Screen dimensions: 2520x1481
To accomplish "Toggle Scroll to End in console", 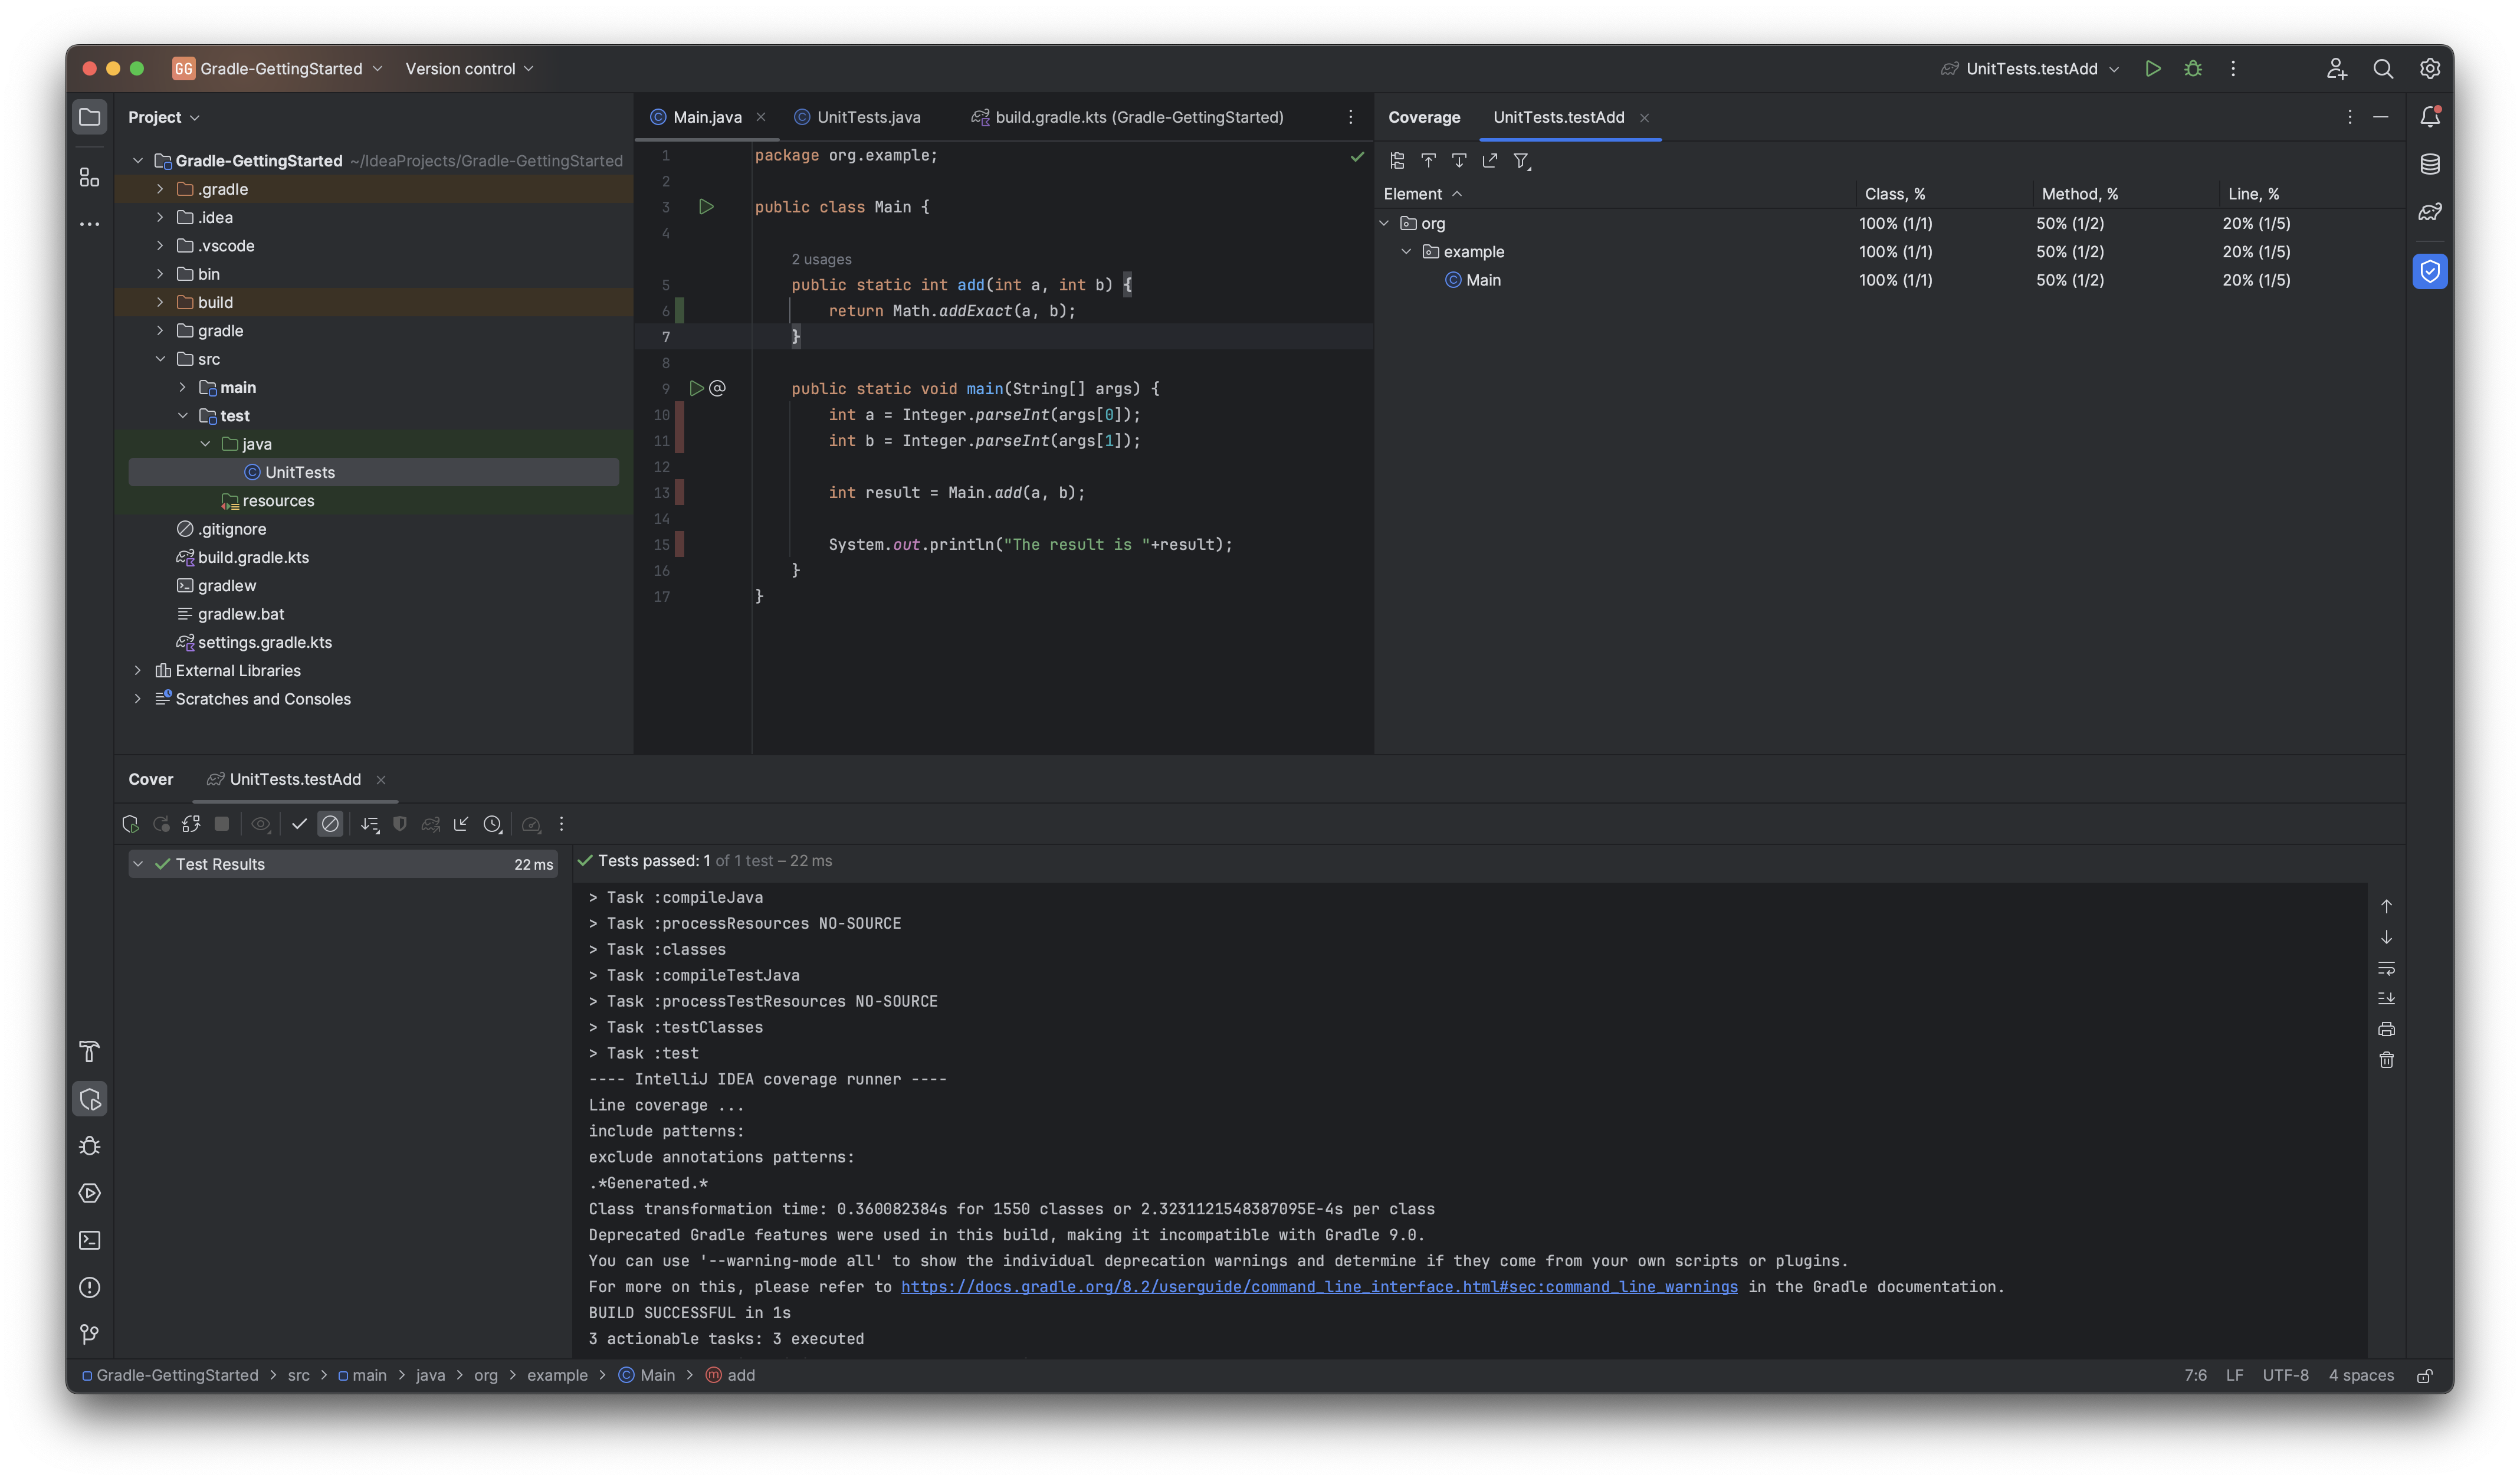I will [x=2386, y=998].
